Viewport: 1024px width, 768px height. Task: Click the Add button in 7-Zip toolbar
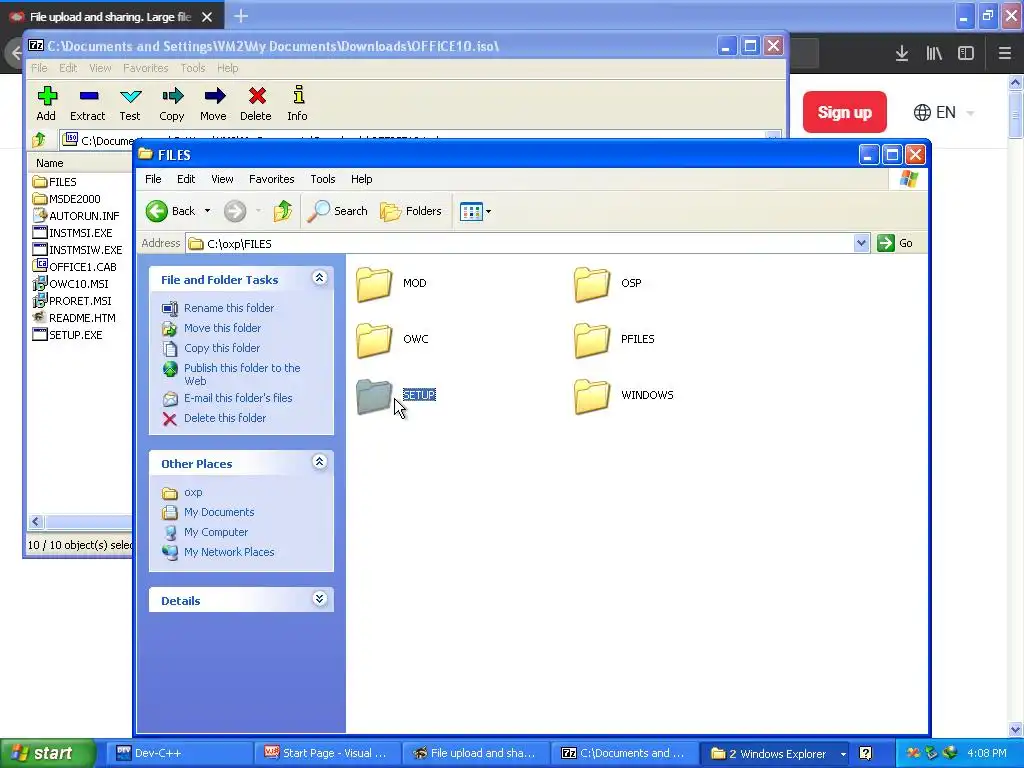46,103
